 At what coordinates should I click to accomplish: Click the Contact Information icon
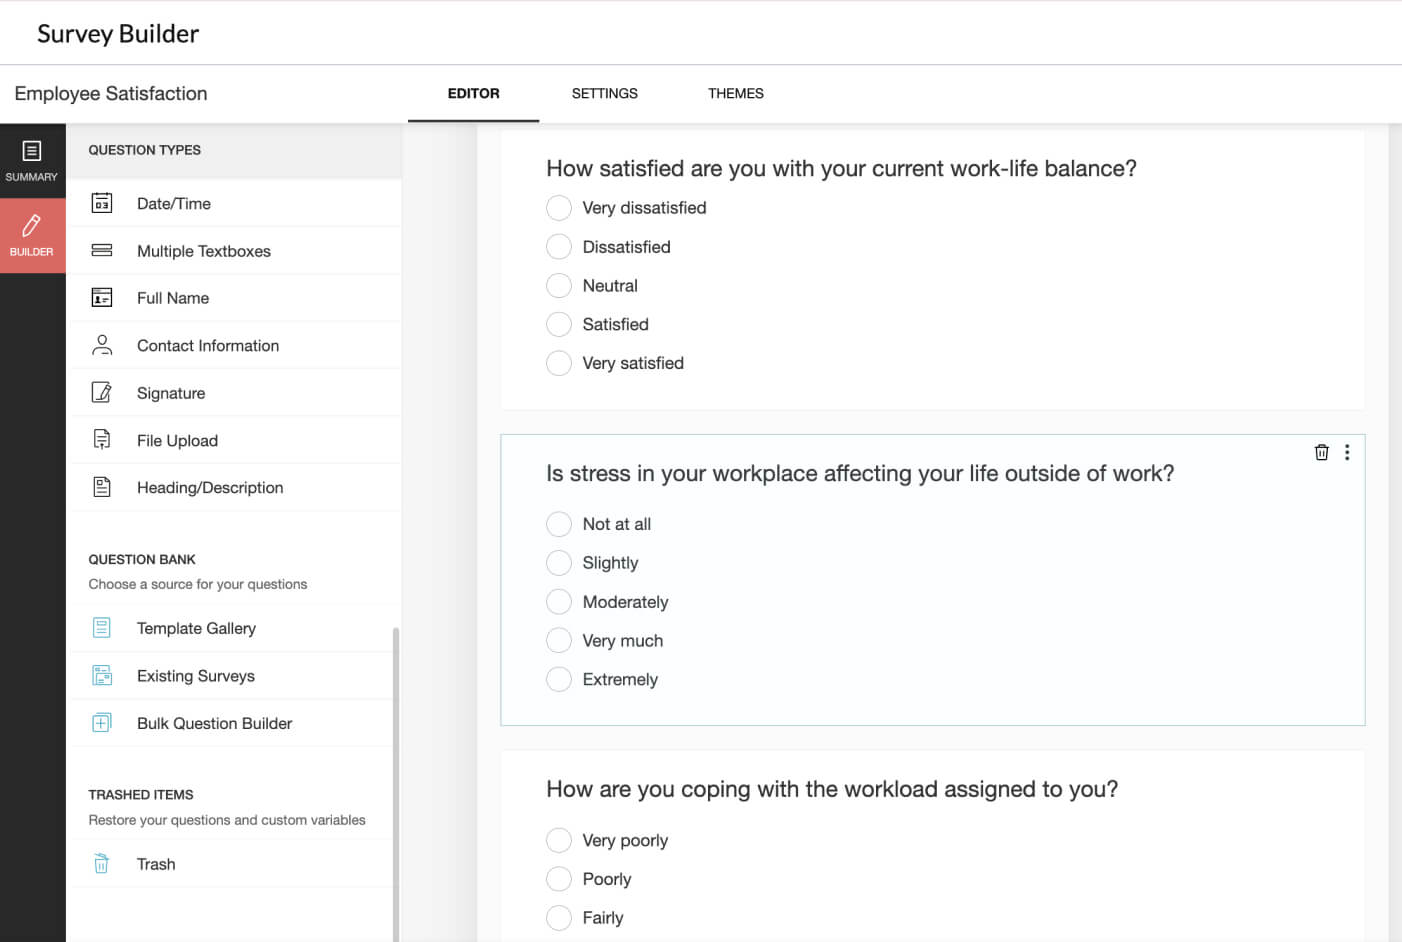click(101, 345)
